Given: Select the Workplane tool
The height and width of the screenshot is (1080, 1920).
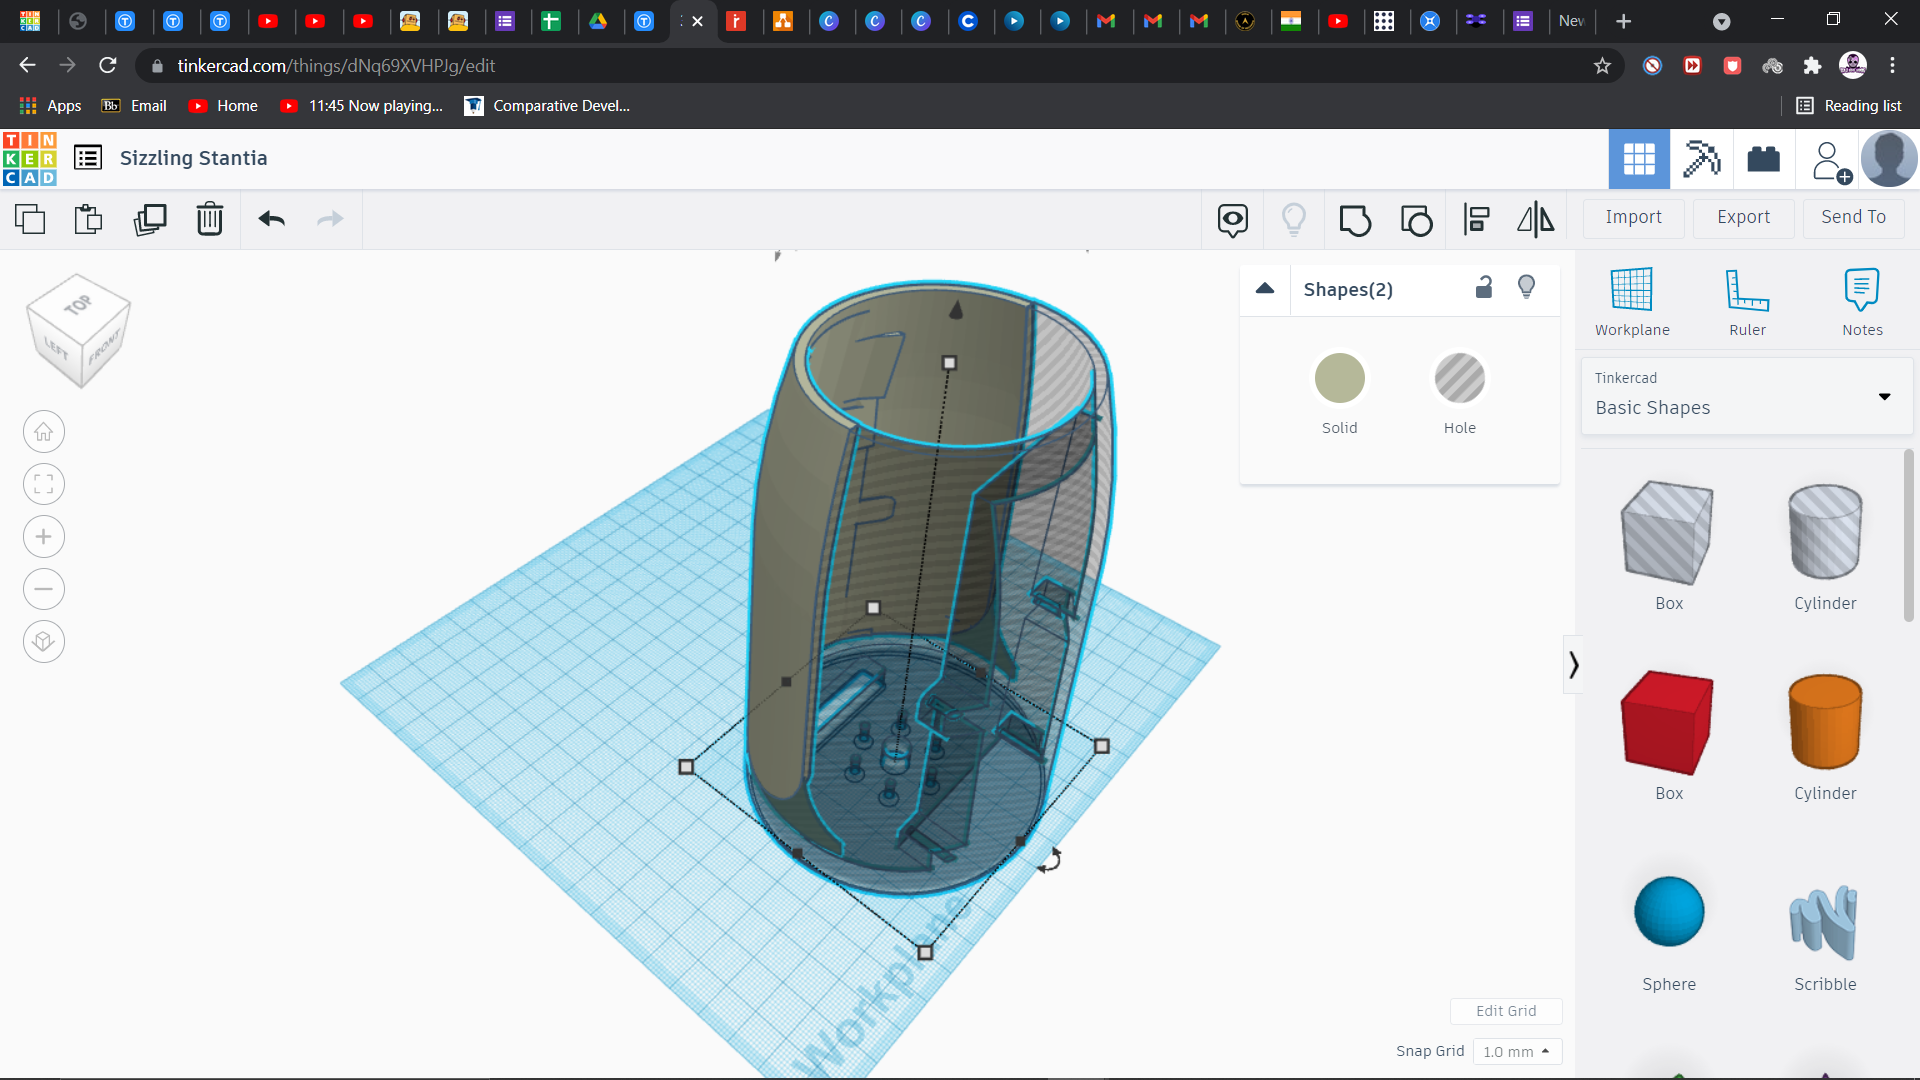Looking at the screenshot, I should [x=1632, y=301].
